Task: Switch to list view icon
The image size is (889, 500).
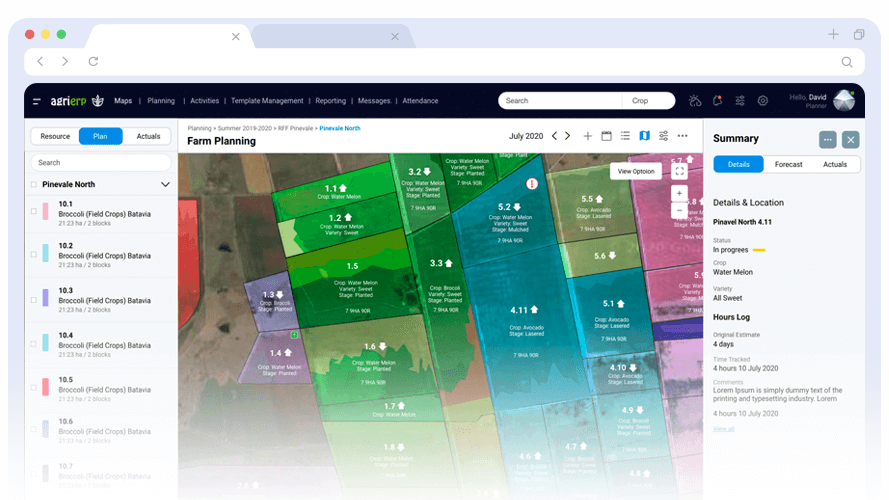Action: pyautogui.click(x=625, y=136)
